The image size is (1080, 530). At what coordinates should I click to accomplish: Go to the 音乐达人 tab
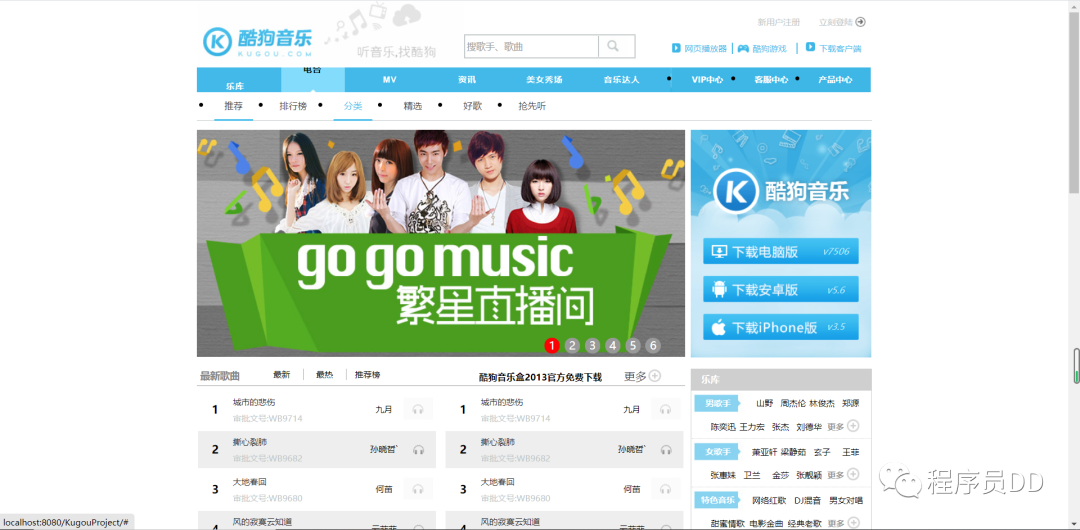point(621,79)
